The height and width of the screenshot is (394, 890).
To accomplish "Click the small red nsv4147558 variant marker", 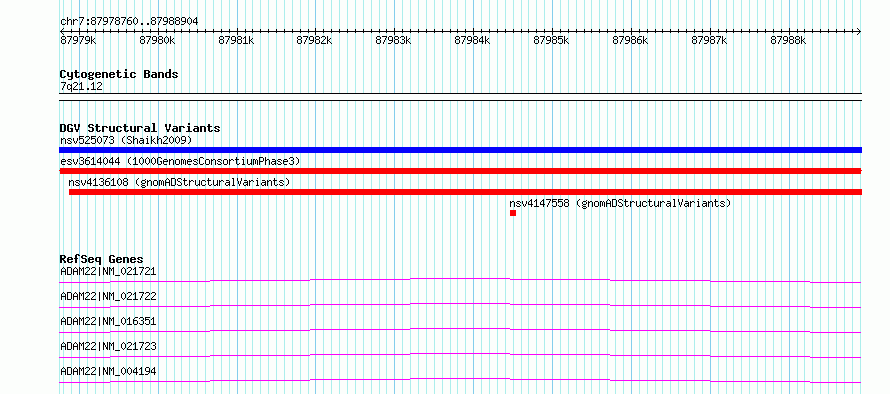I will (x=513, y=213).
